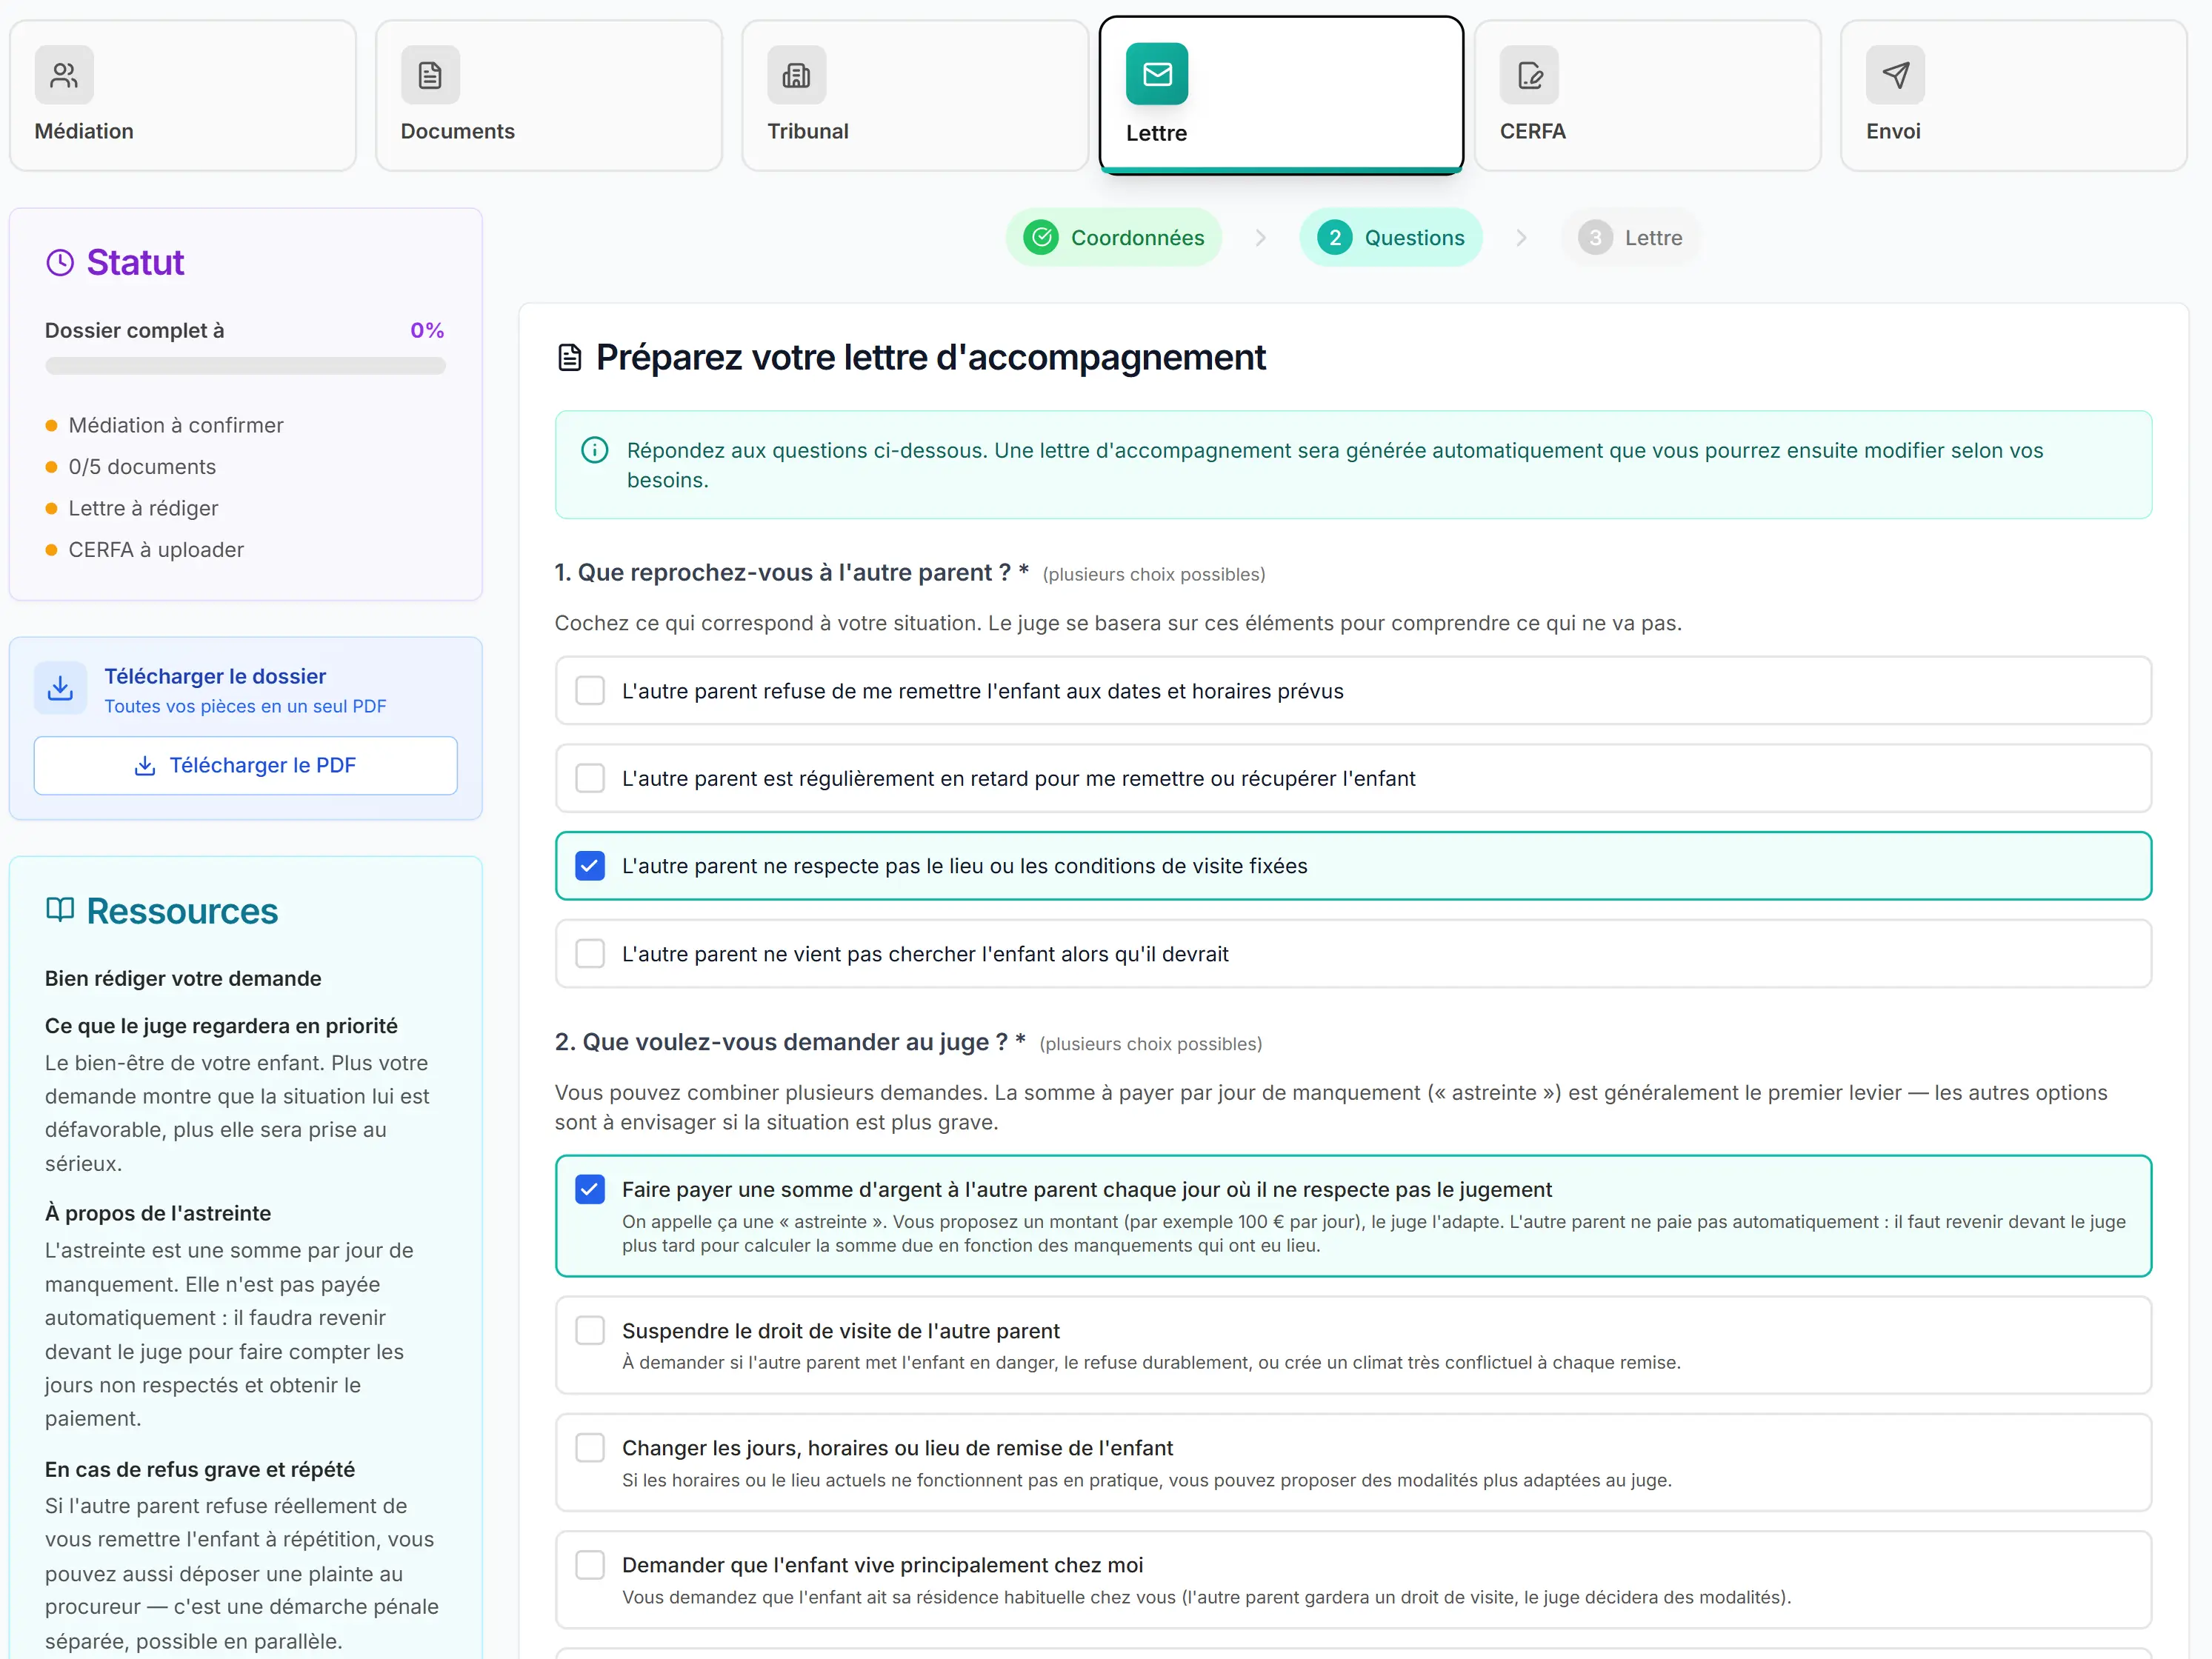The height and width of the screenshot is (1659, 2212).
Task: Click the Tribunal building icon
Action: pyautogui.click(x=796, y=75)
